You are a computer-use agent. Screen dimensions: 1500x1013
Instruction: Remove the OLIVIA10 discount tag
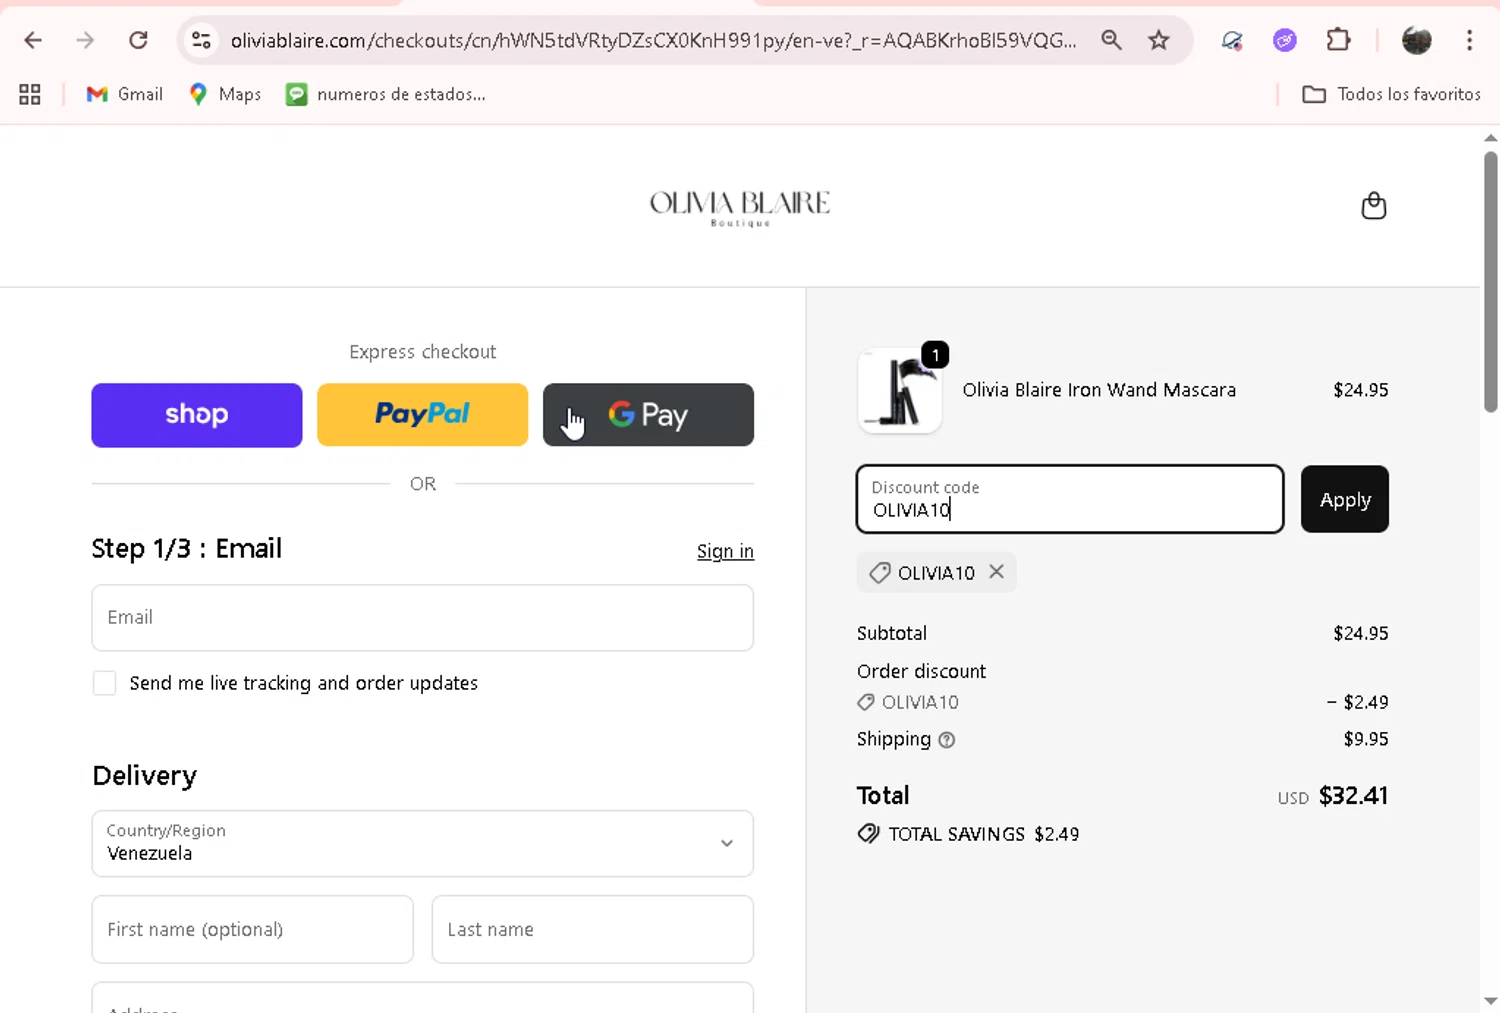click(996, 571)
